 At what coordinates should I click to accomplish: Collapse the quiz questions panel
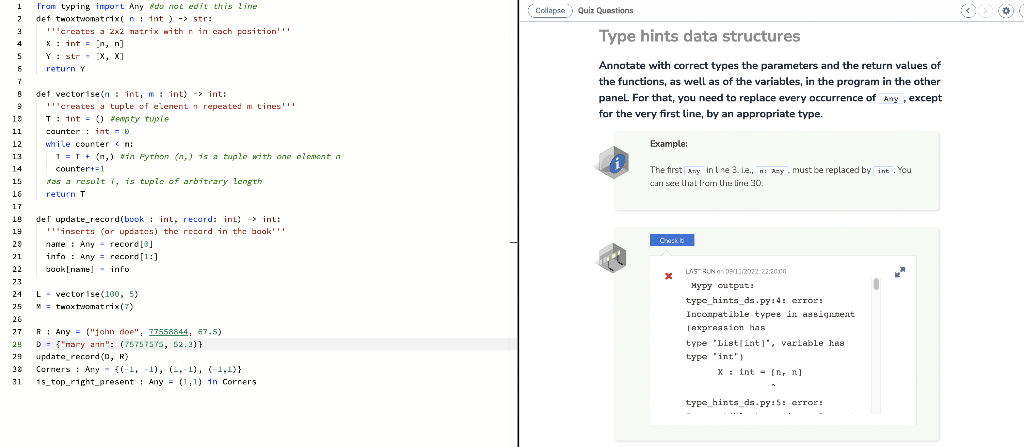tap(549, 10)
